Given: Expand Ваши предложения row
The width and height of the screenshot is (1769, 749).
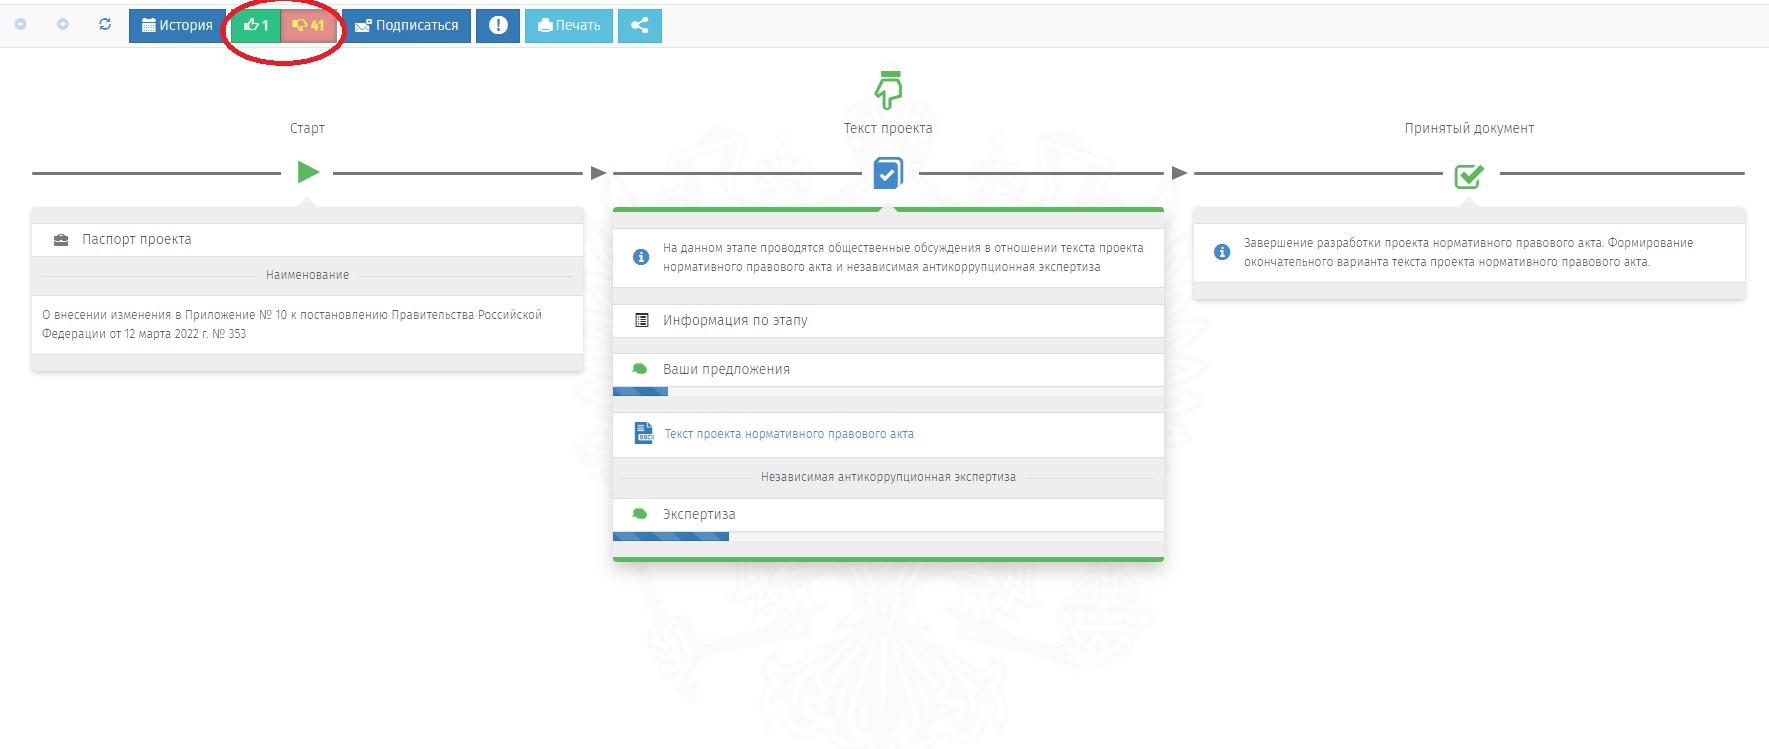Looking at the screenshot, I should coord(888,370).
